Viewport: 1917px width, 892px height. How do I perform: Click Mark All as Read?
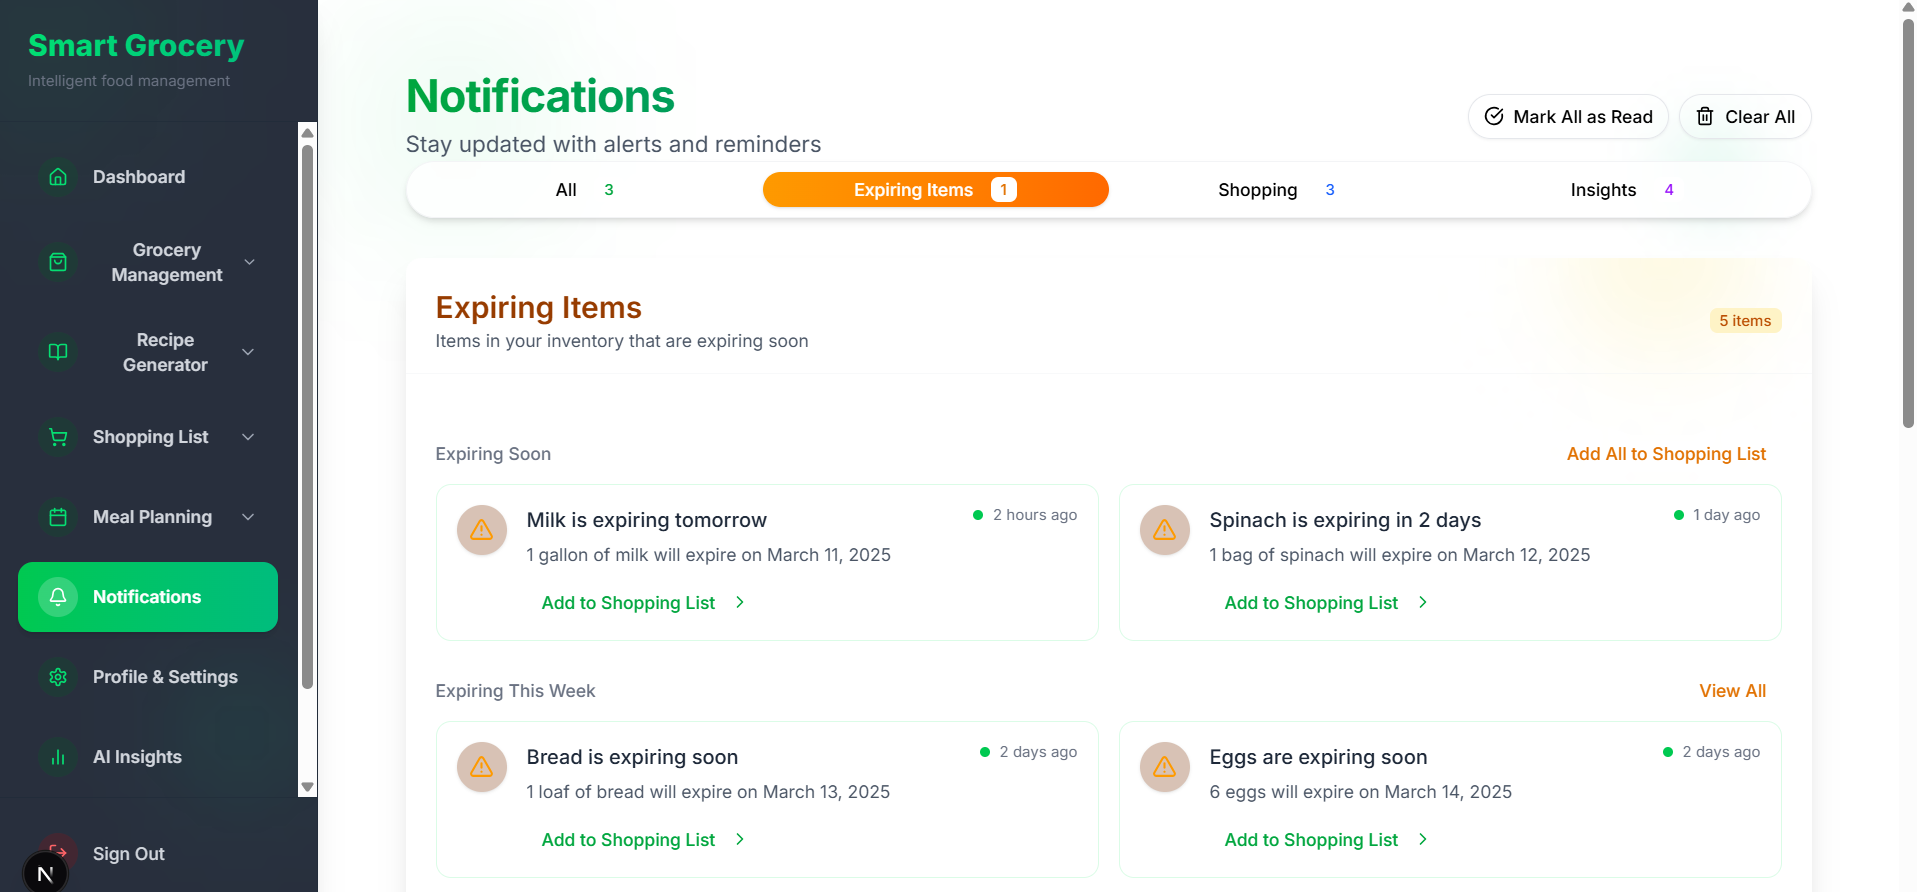[x=1568, y=117]
